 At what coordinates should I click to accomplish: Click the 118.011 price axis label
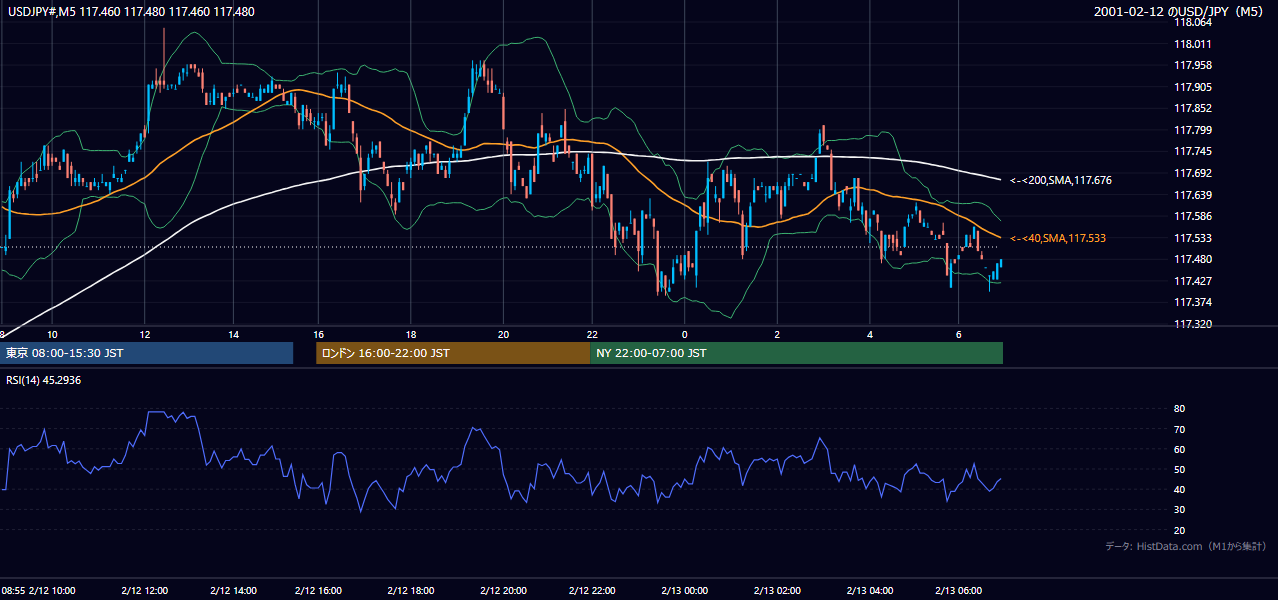pyautogui.click(x=1192, y=44)
